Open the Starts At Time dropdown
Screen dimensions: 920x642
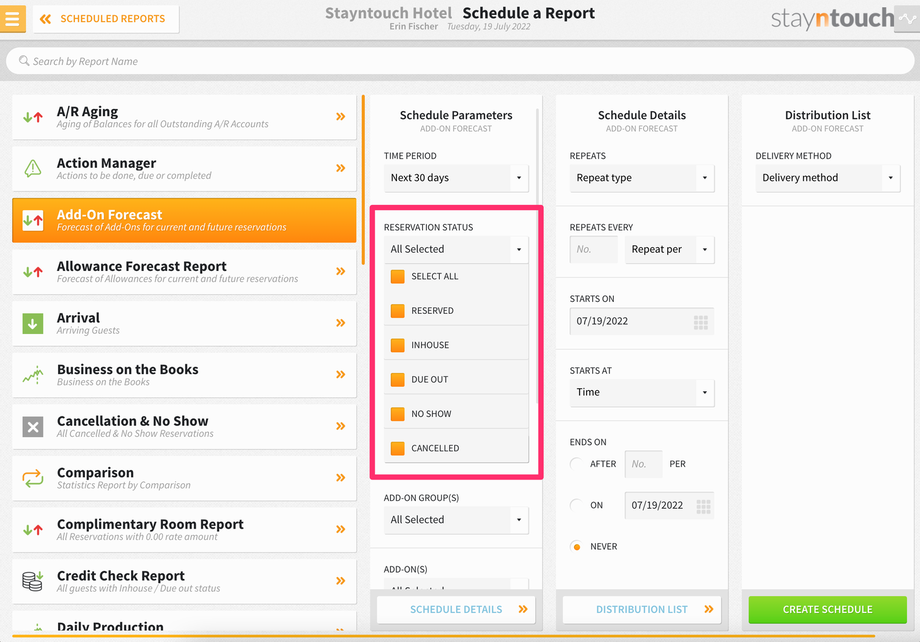click(x=642, y=393)
